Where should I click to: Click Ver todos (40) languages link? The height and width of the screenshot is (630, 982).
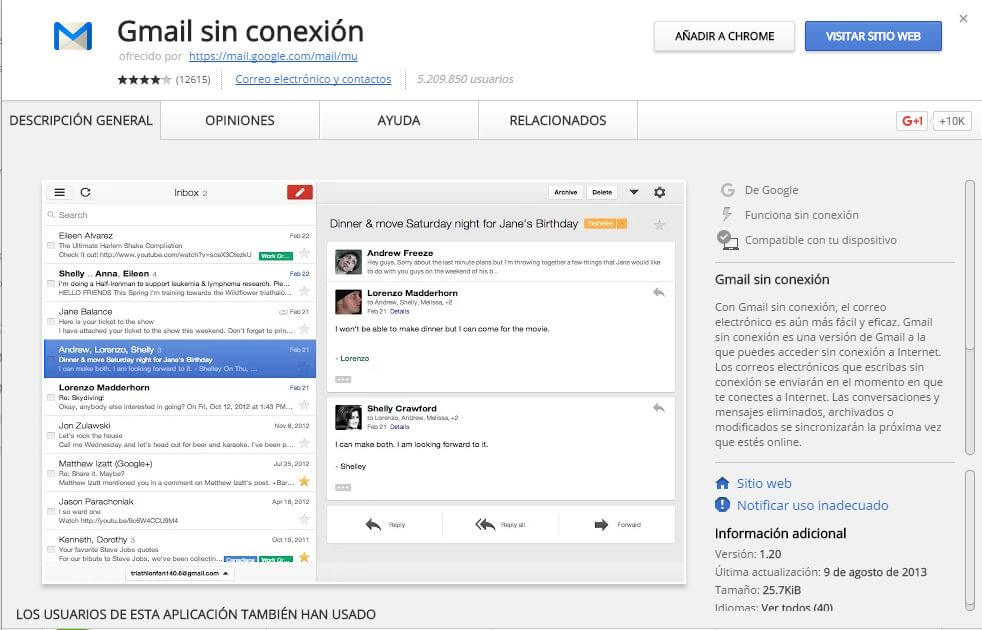(797, 607)
